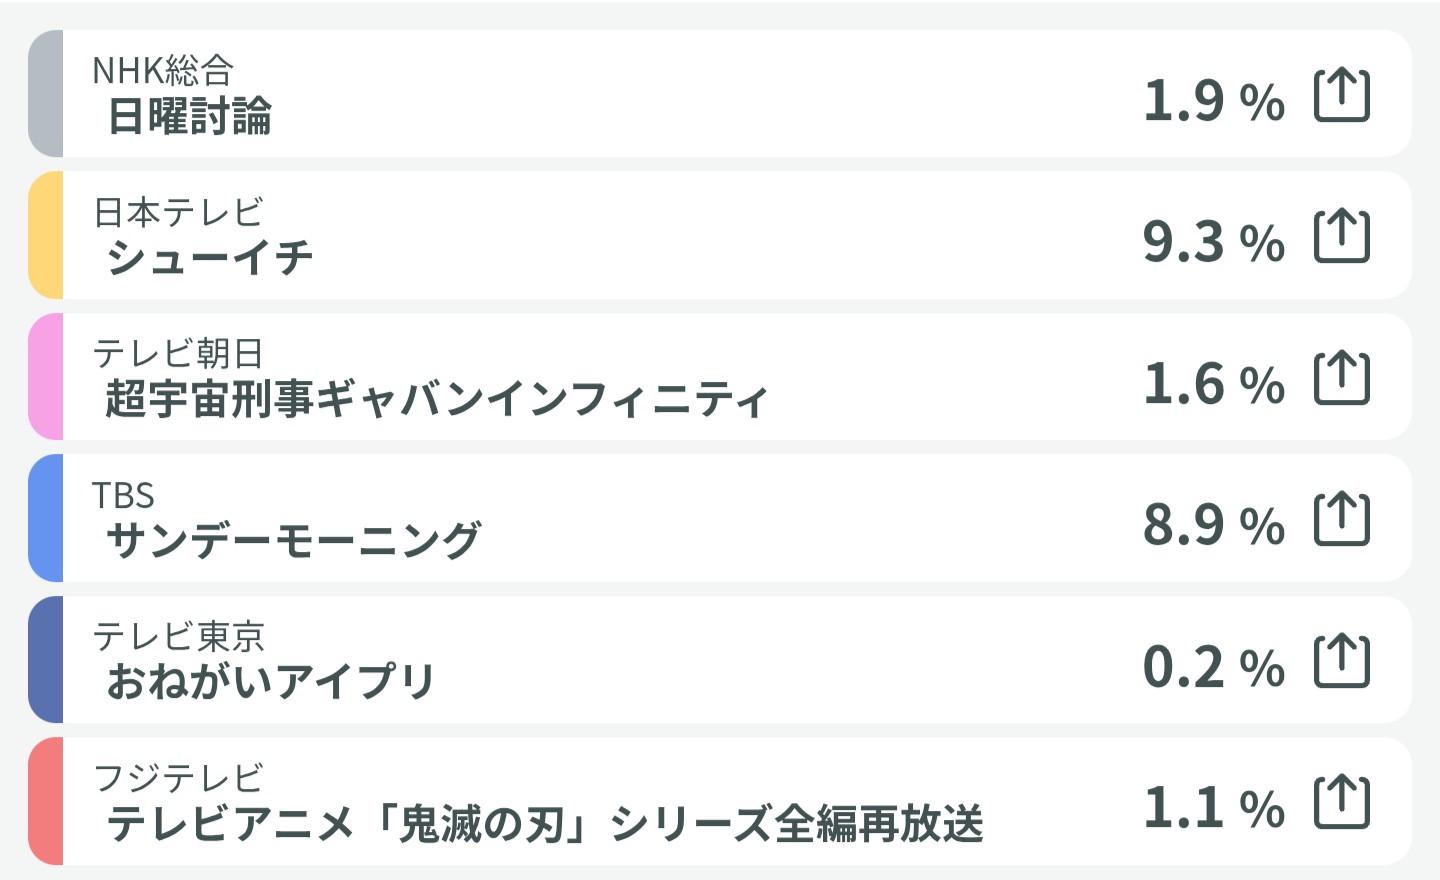The height and width of the screenshot is (880, 1440).
Task: Share the 超宇宙刑事ギャバンインフィニティ rating
Action: coord(1341,378)
